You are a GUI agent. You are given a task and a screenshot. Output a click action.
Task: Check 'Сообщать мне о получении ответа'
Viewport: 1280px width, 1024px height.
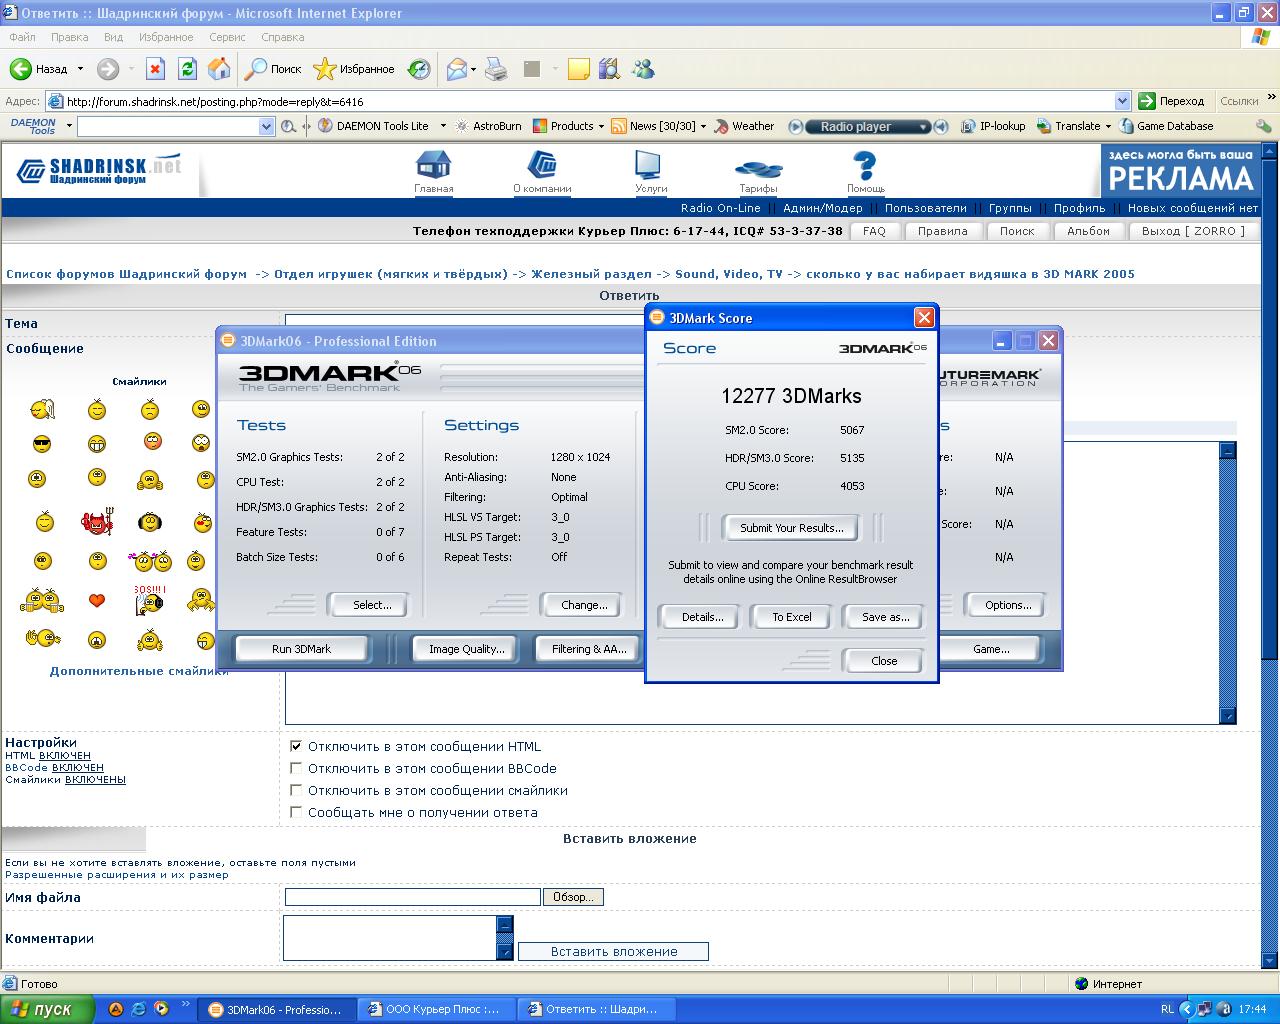click(x=296, y=812)
